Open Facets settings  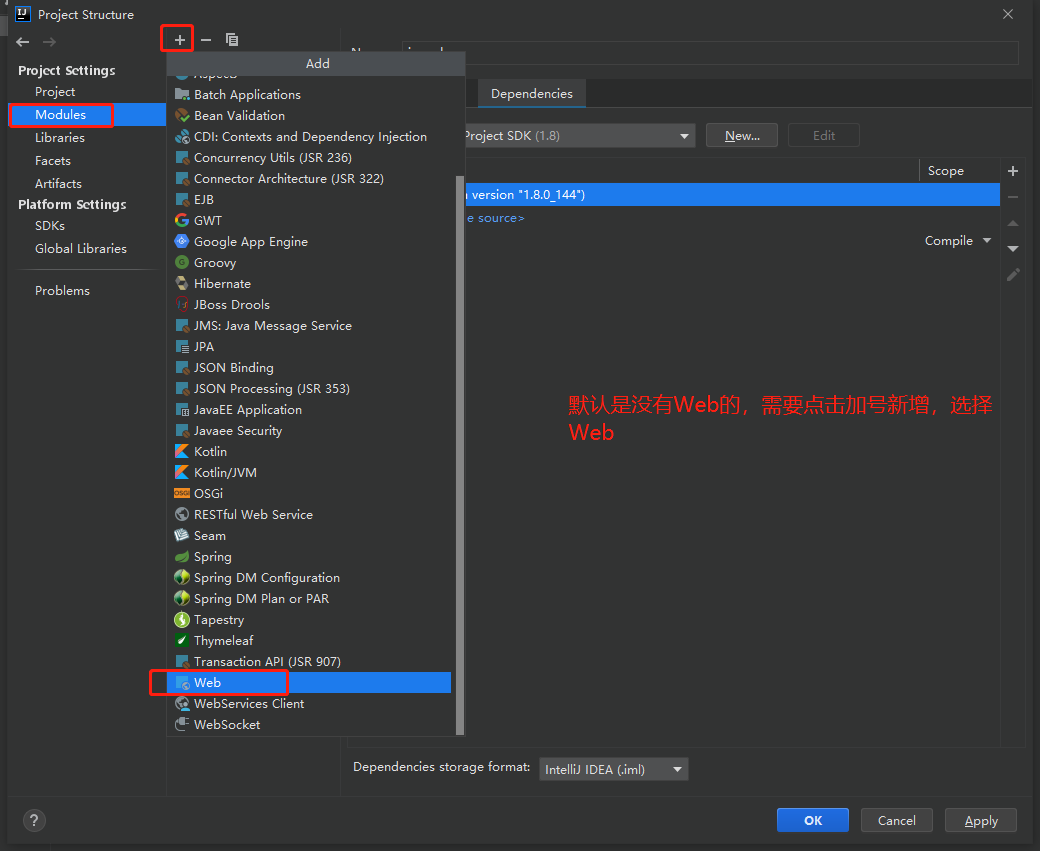pos(52,161)
